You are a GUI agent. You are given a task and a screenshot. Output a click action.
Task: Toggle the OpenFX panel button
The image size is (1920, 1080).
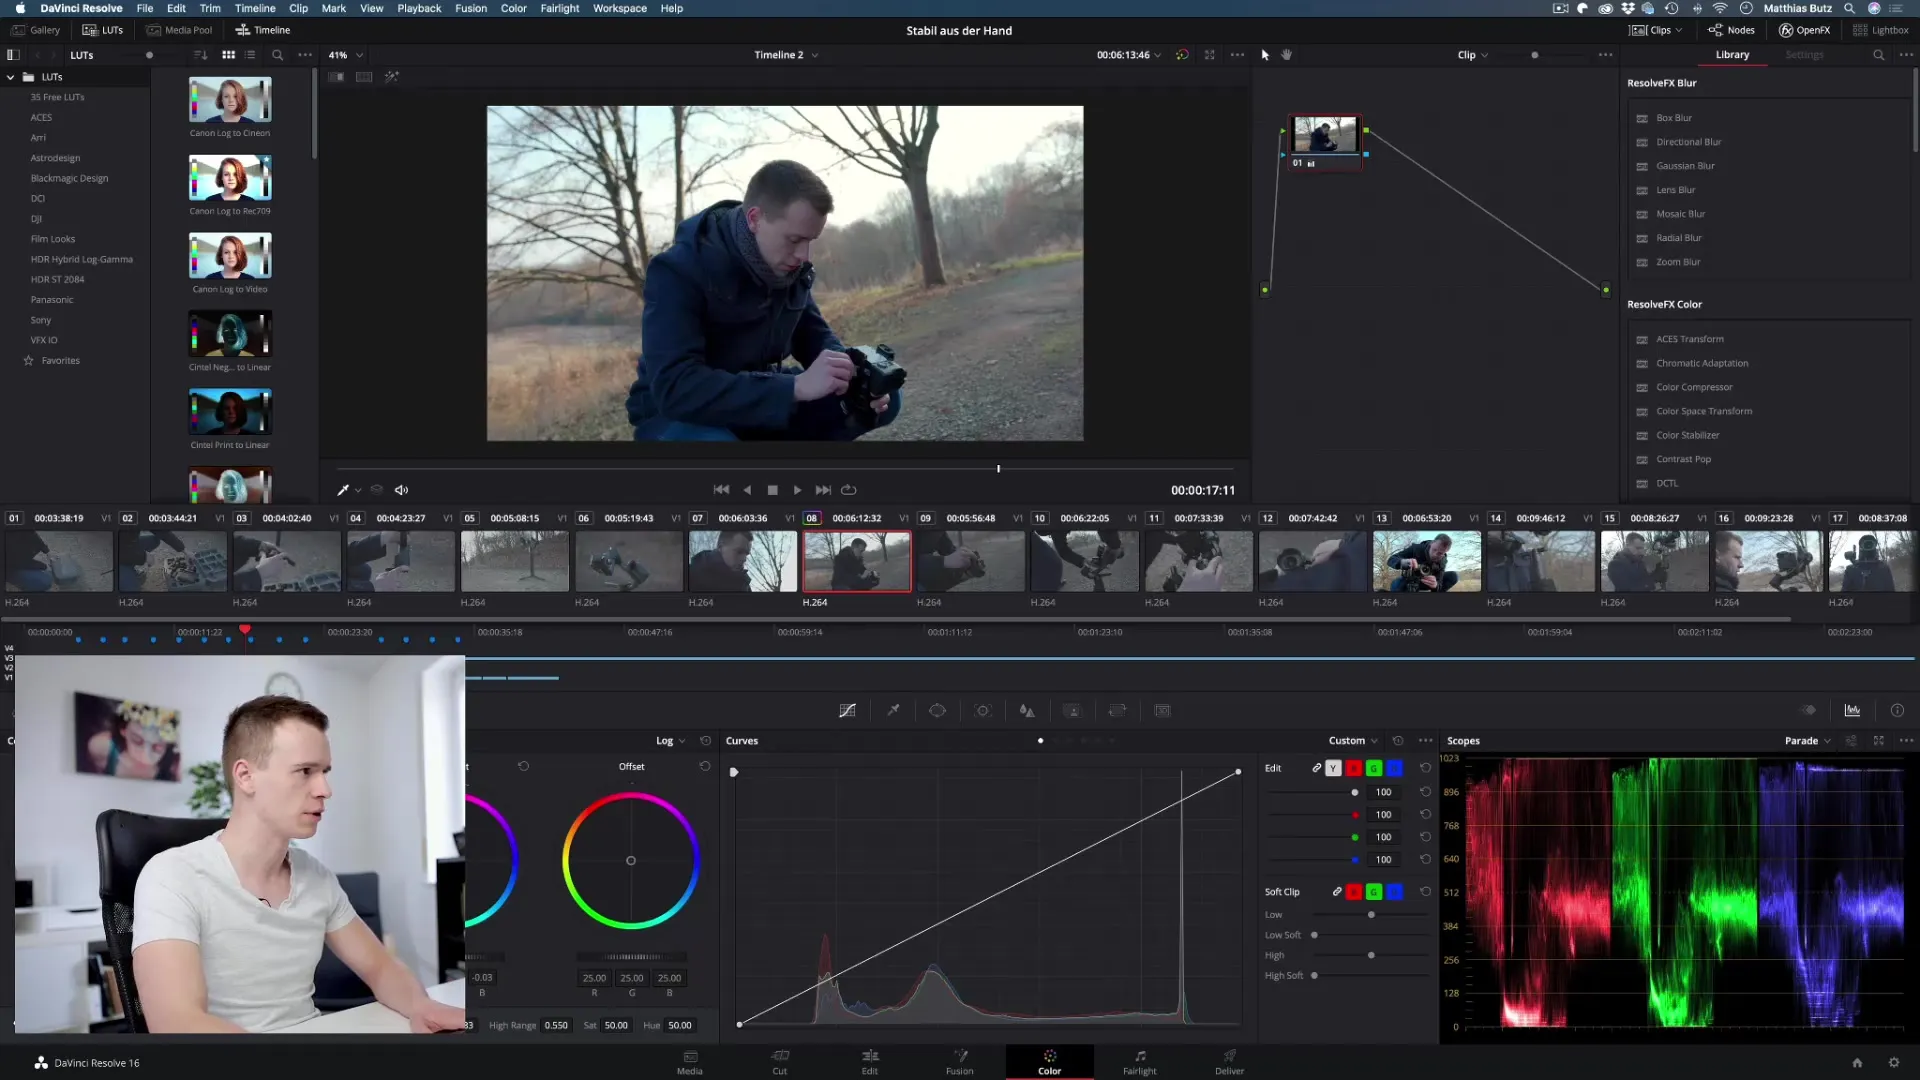click(x=1805, y=30)
